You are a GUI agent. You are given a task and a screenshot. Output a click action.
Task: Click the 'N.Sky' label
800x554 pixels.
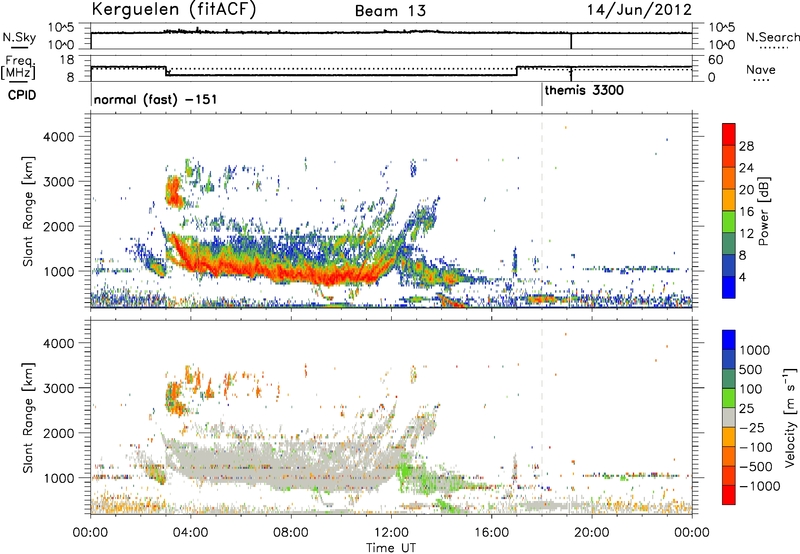click(x=19, y=37)
